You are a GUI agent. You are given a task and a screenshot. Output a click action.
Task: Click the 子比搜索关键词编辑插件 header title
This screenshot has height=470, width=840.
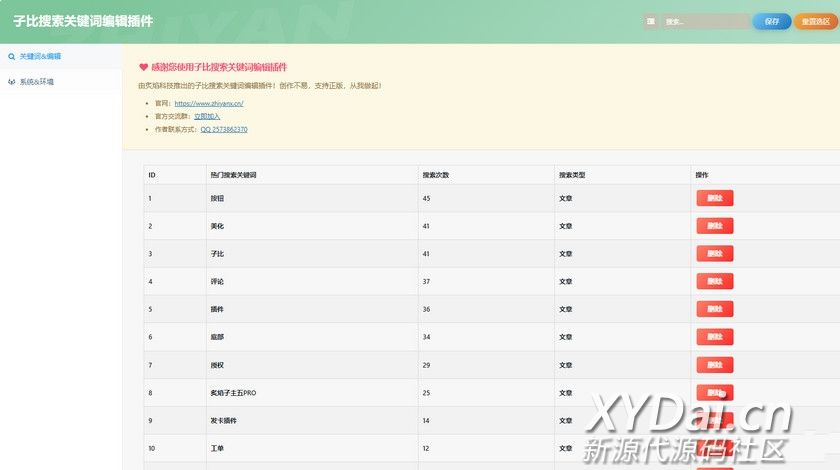pos(83,21)
